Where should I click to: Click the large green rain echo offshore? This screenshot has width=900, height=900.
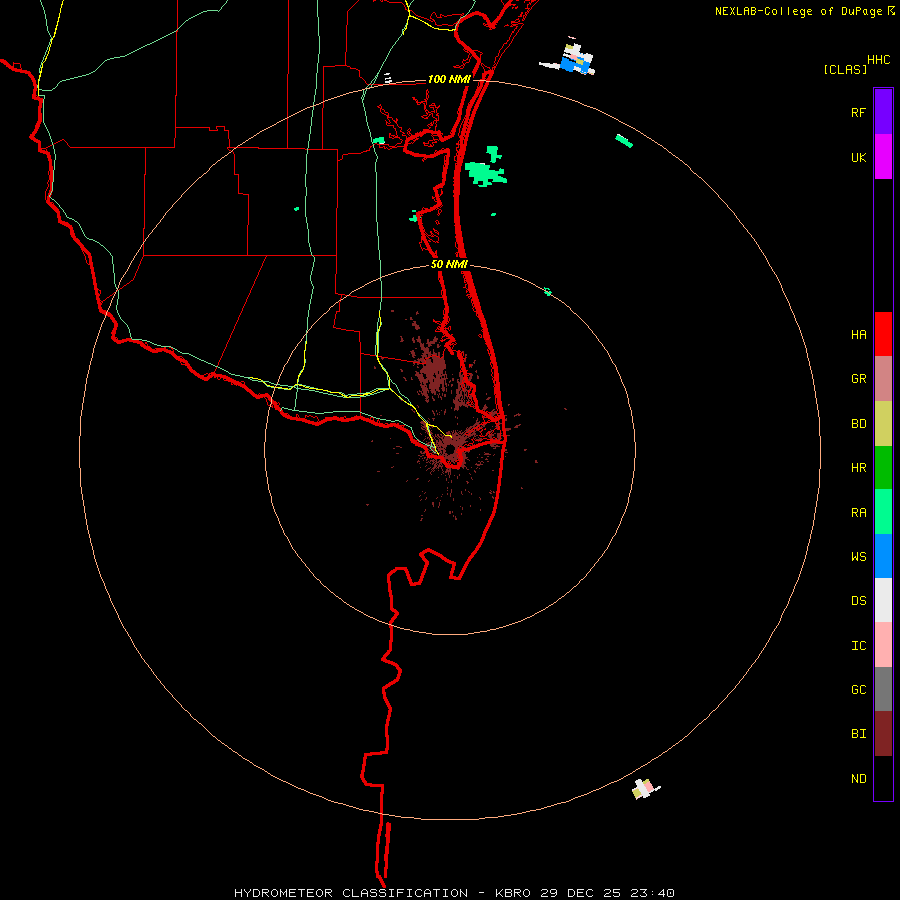485,174
